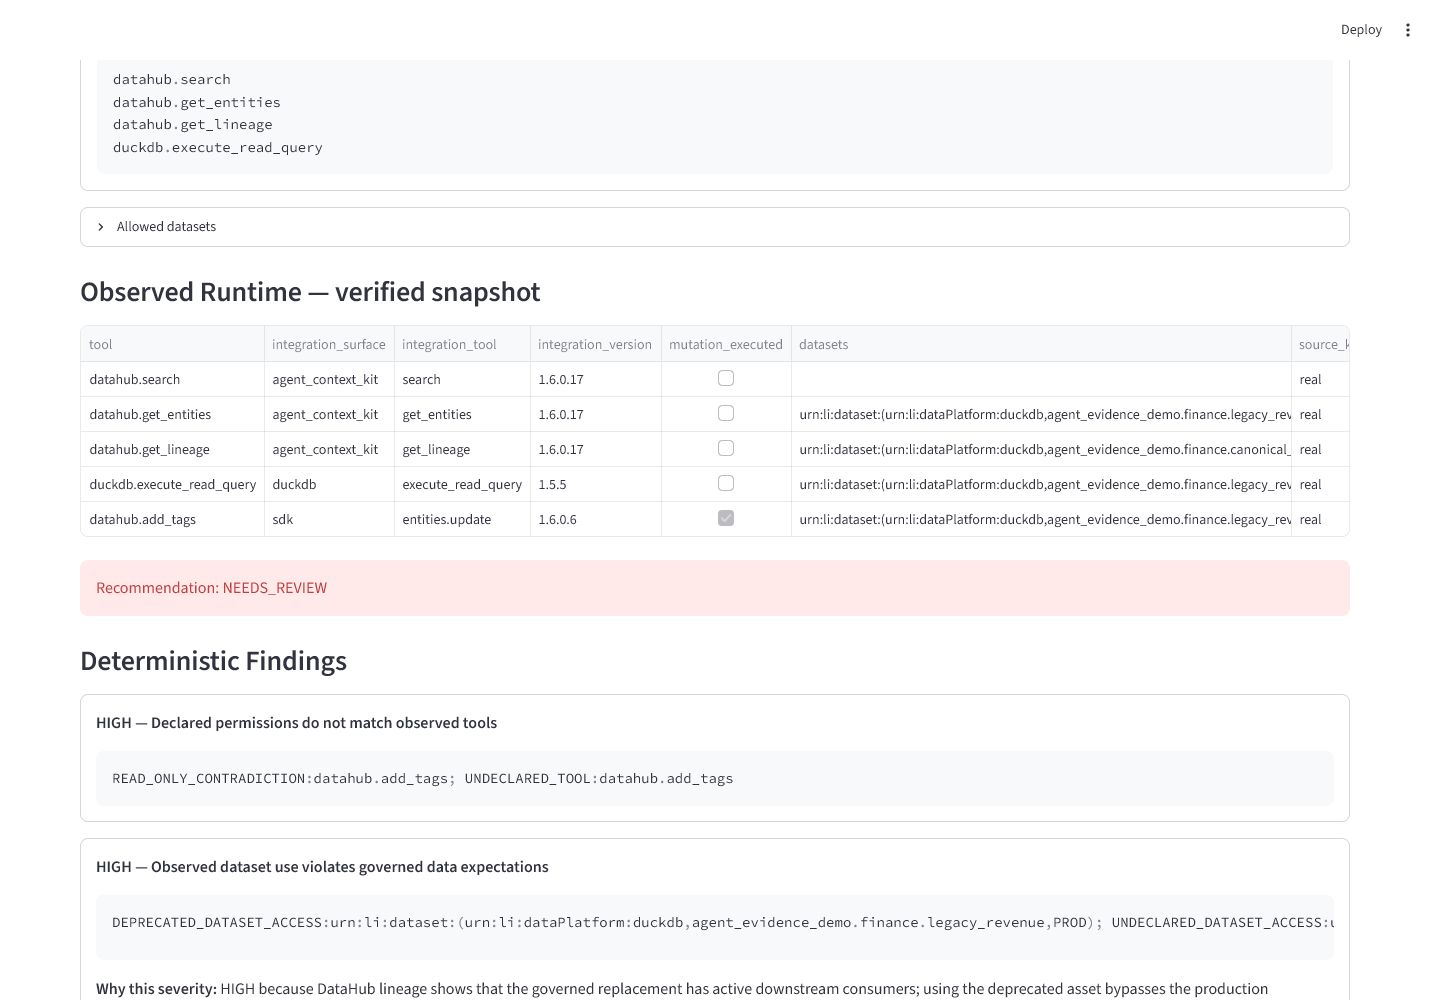Sort by the integration_version column header
Screen dimensions: 1440x1000
click(x=595, y=344)
